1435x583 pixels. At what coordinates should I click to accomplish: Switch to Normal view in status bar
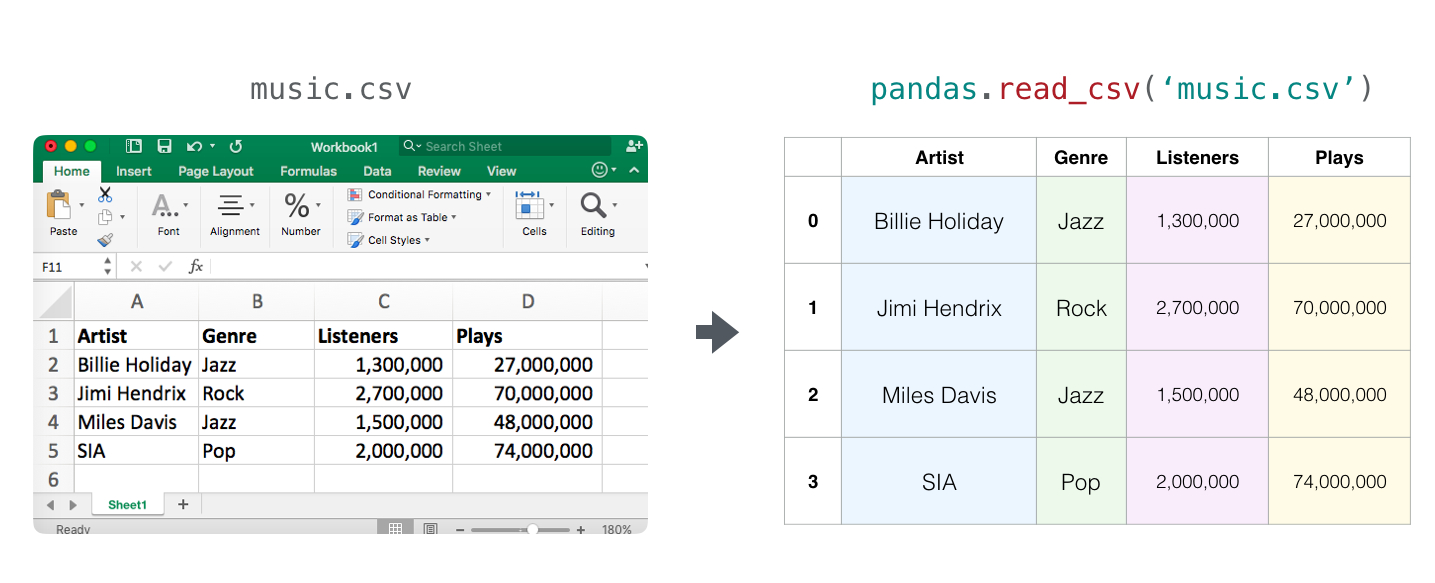tap(396, 528)
